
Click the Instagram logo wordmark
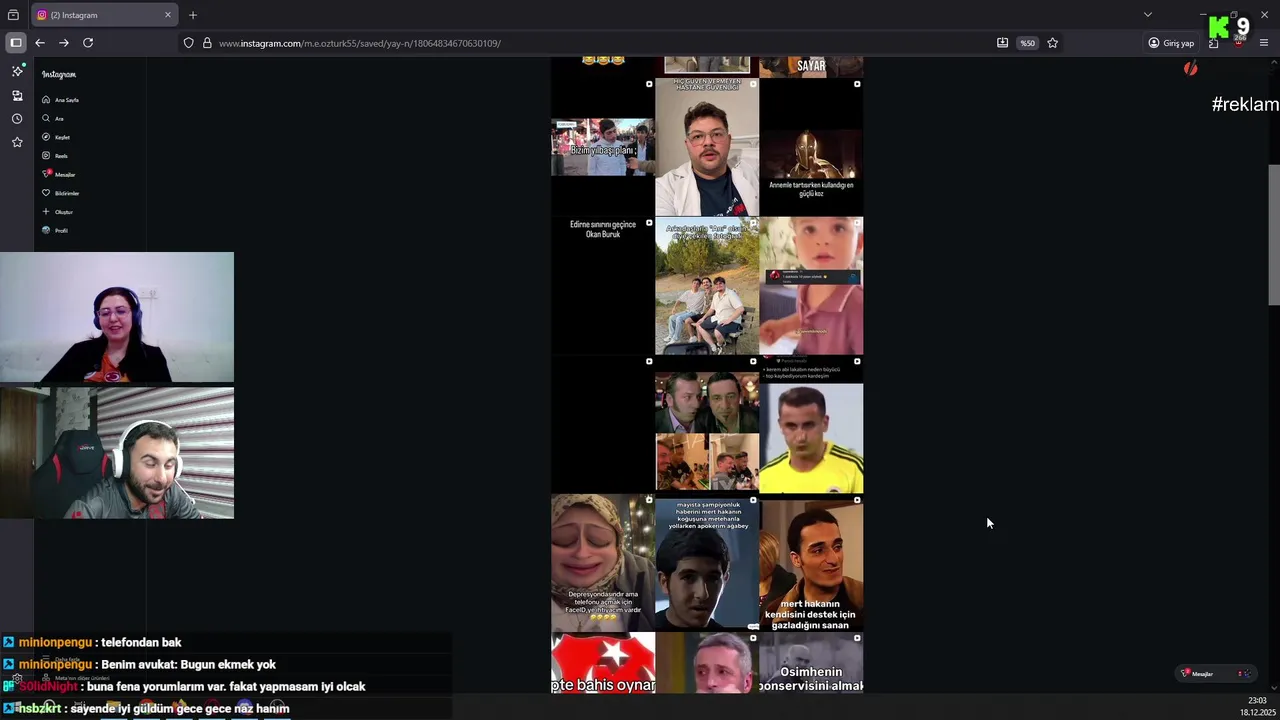point(59,75)
